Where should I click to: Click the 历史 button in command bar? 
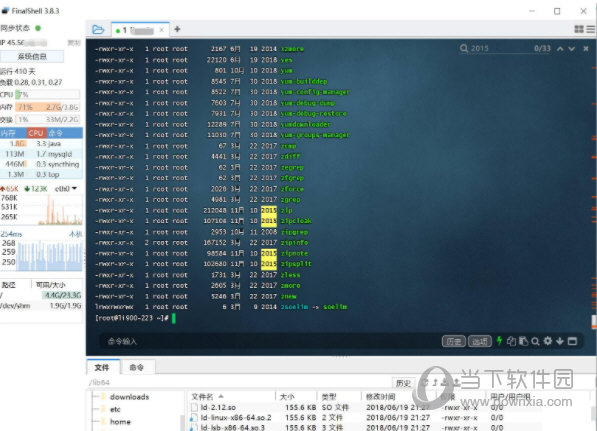tap(453, 341)
